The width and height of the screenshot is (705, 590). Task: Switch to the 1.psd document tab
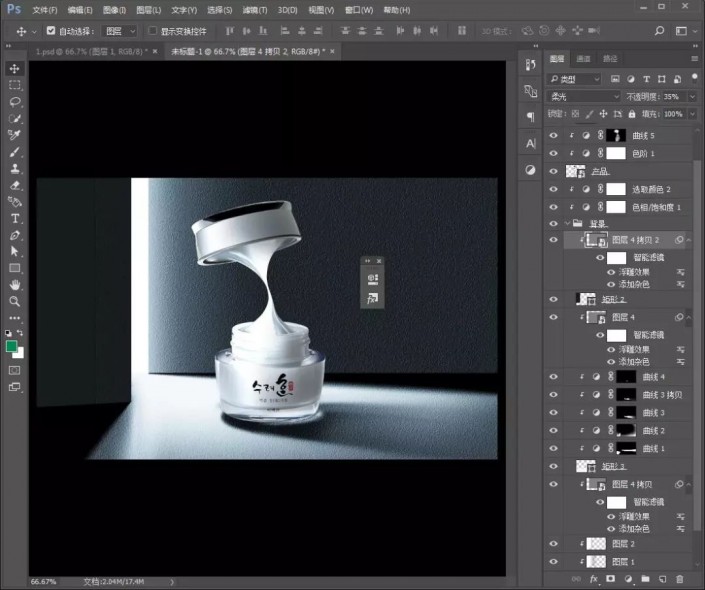(91, 52)
